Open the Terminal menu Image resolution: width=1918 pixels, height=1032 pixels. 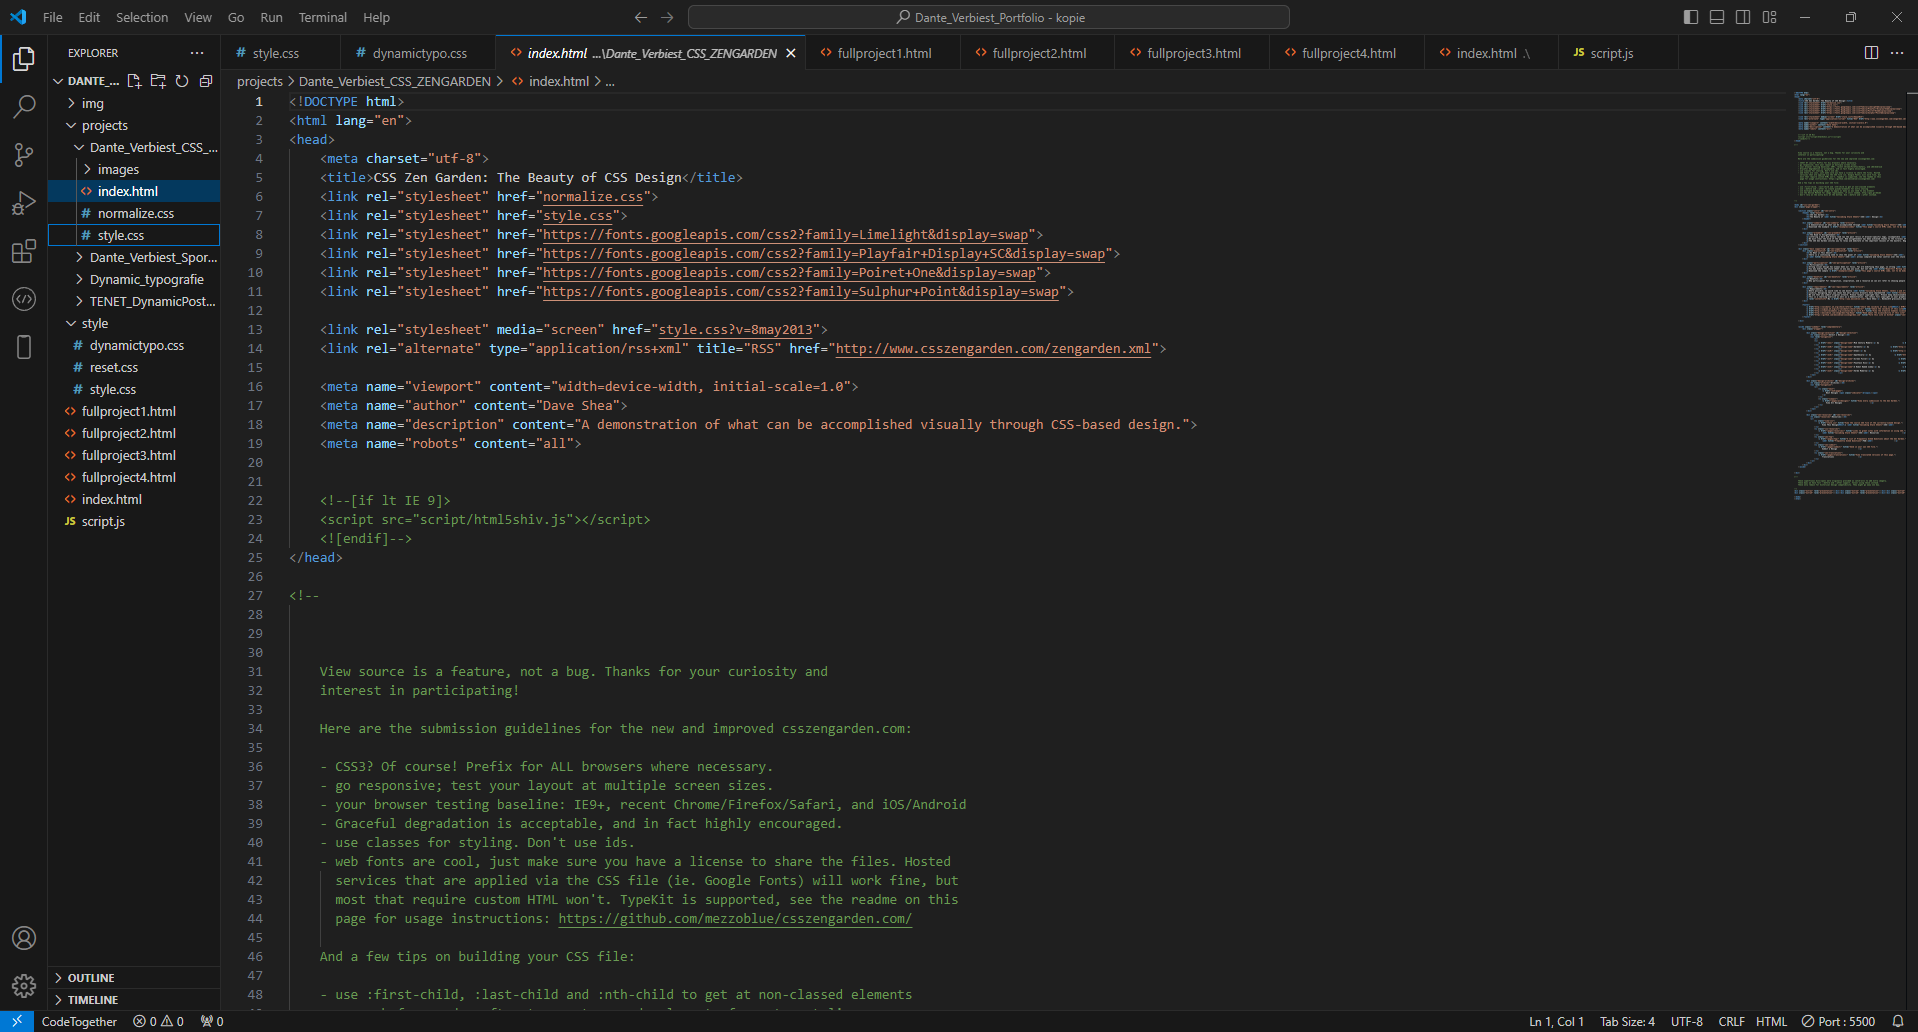pyautogui.click(x=322, y=17)
